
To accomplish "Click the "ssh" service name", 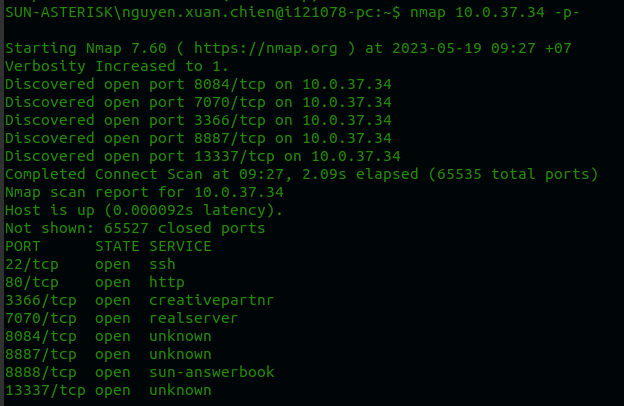I will tap(162, 264).
